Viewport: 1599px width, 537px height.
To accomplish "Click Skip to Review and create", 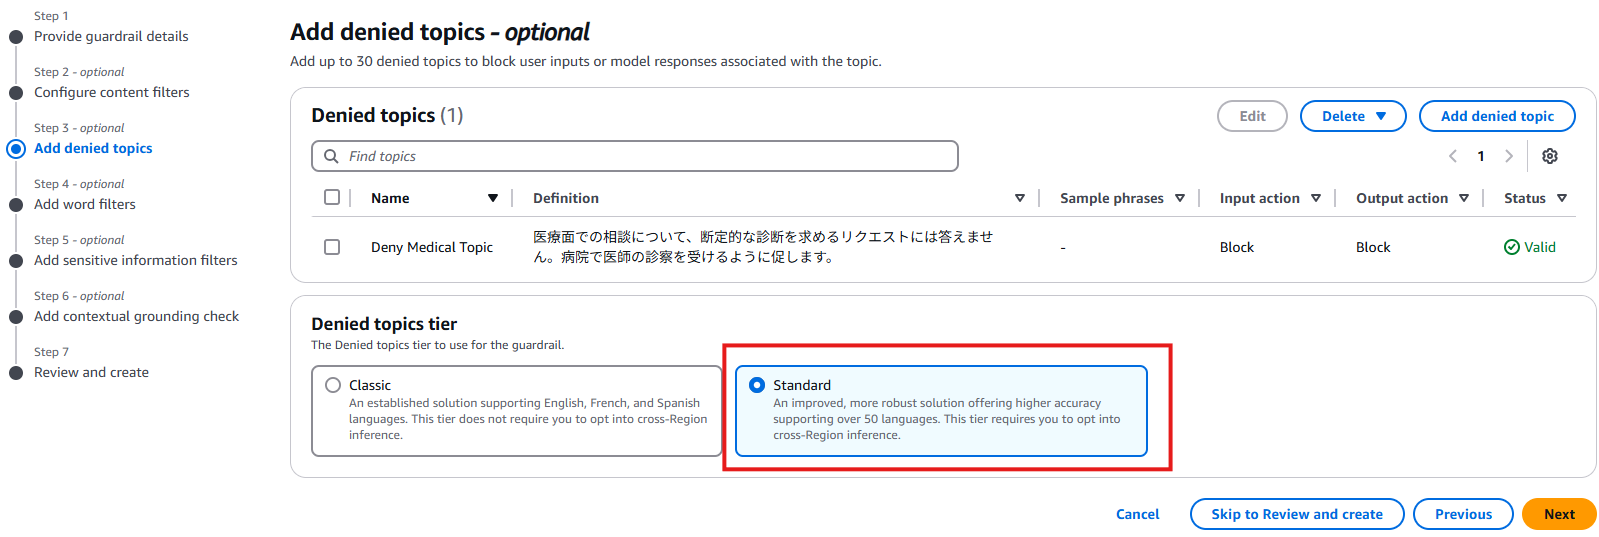I will point(1297,514).
